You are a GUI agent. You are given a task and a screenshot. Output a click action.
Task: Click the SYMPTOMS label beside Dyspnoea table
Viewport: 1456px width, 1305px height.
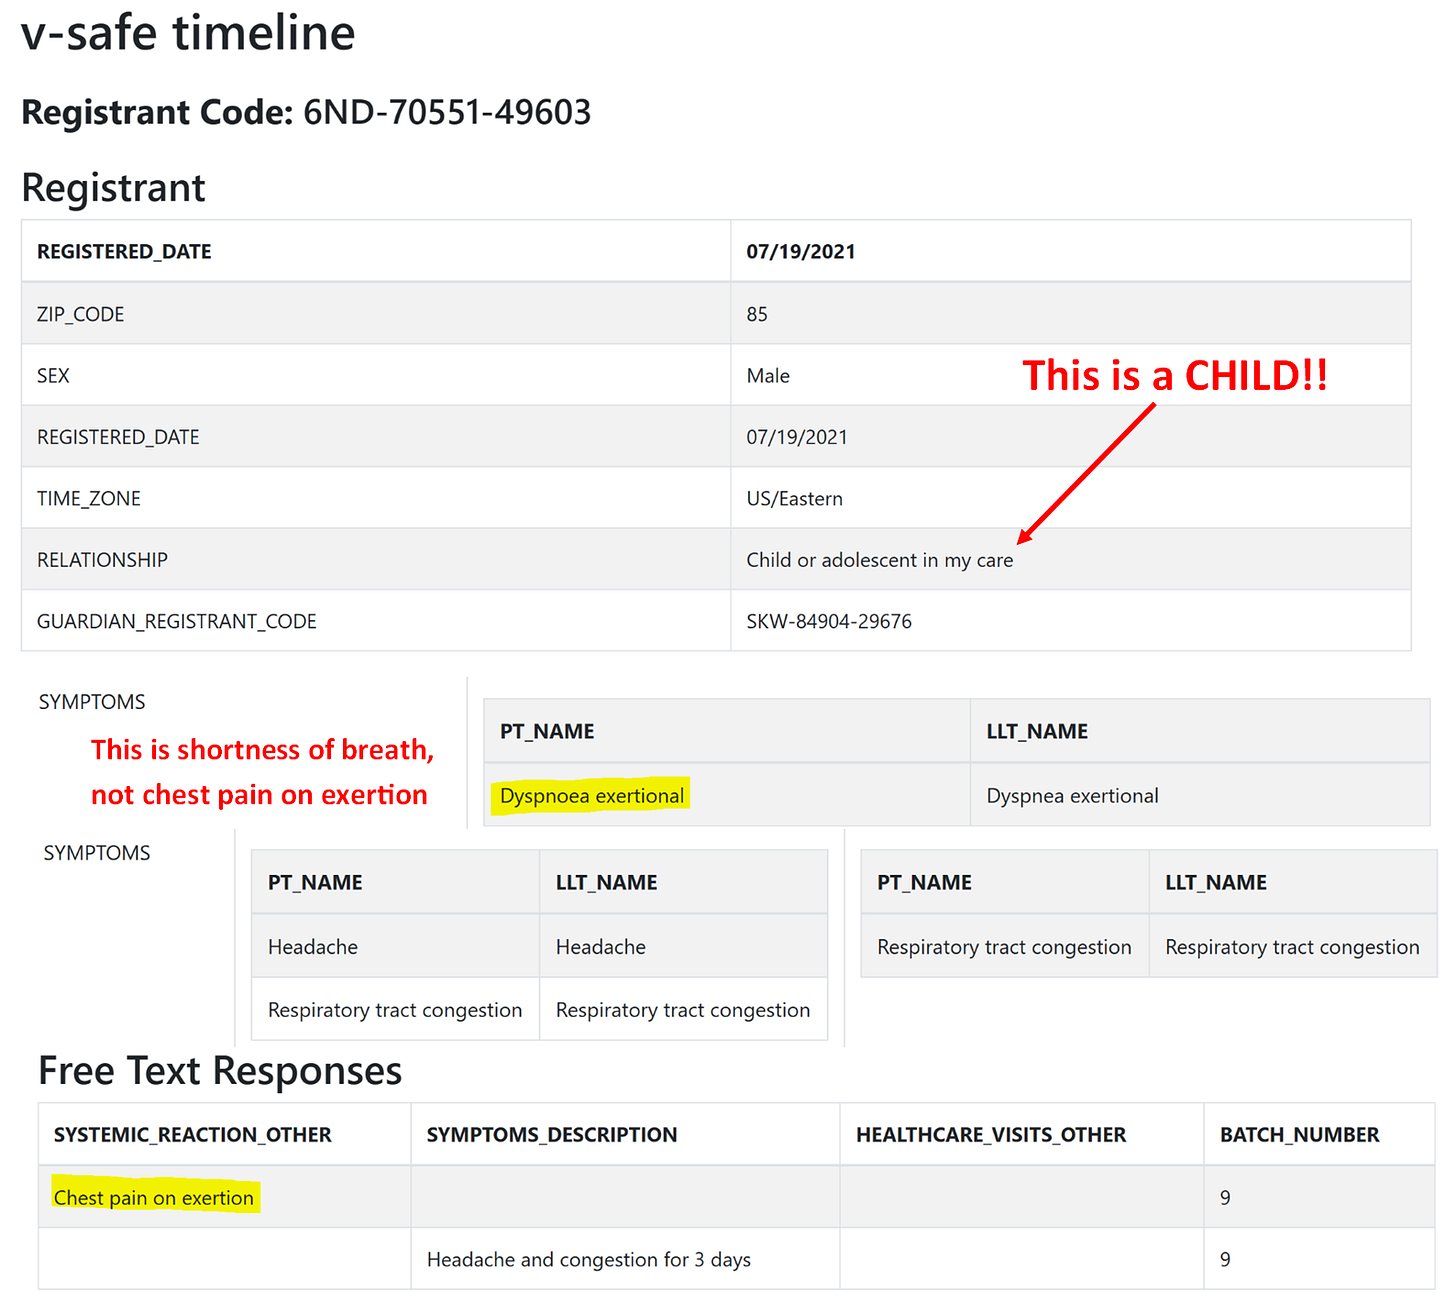[x=92, y=702]
